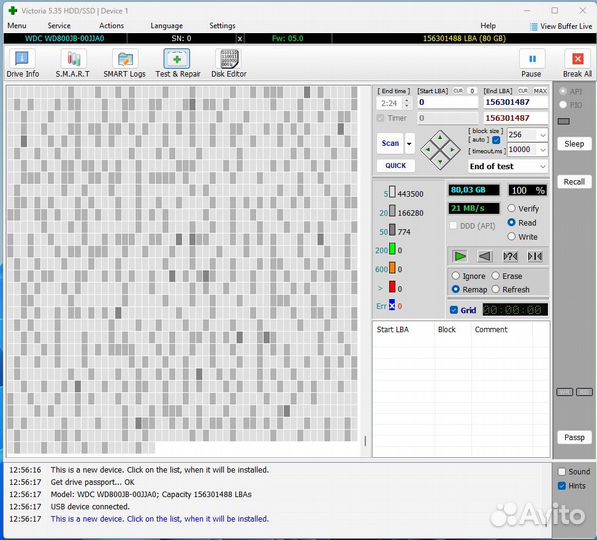Click the up arrow on navigation diamond

tap(440, 137)
